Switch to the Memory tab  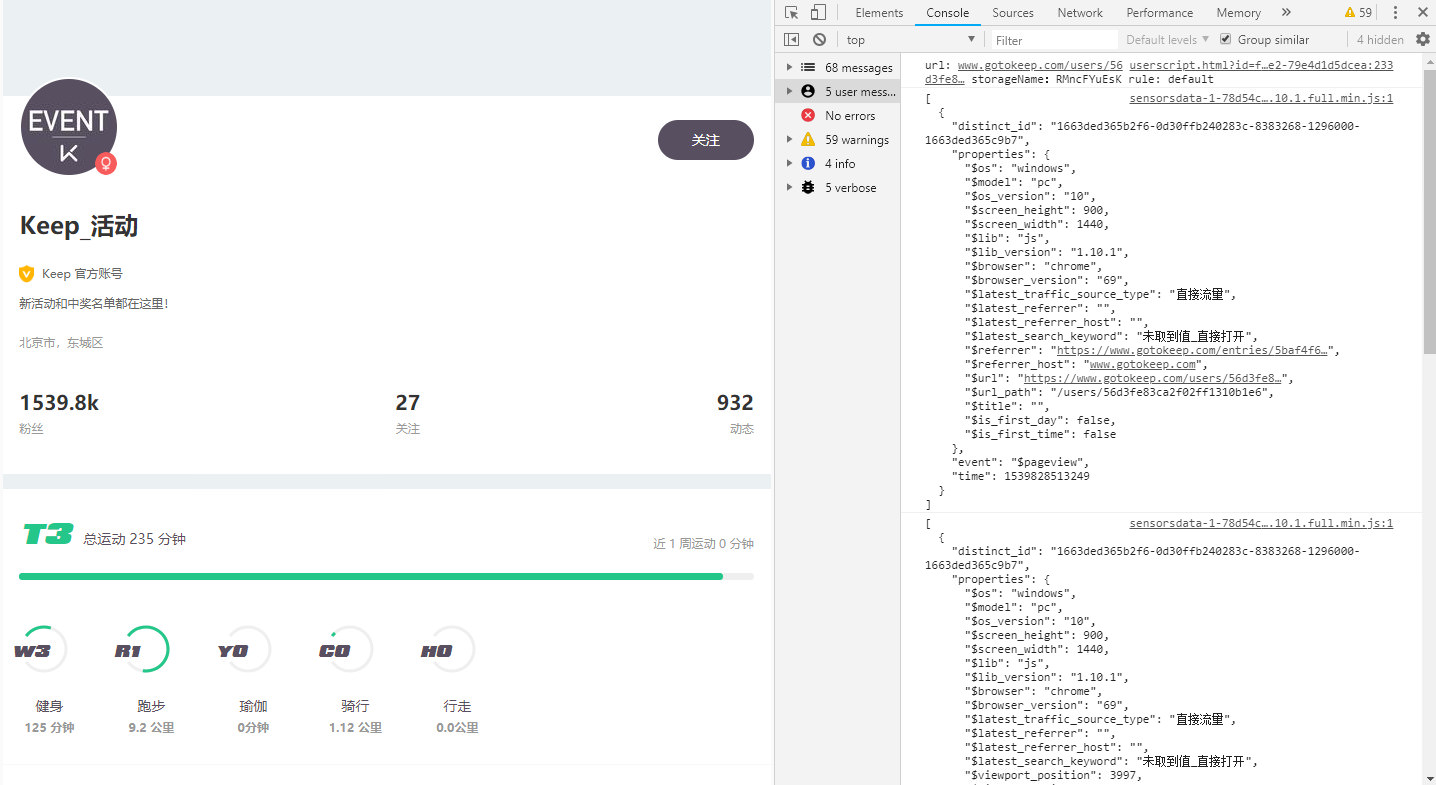coord(1238,13)
